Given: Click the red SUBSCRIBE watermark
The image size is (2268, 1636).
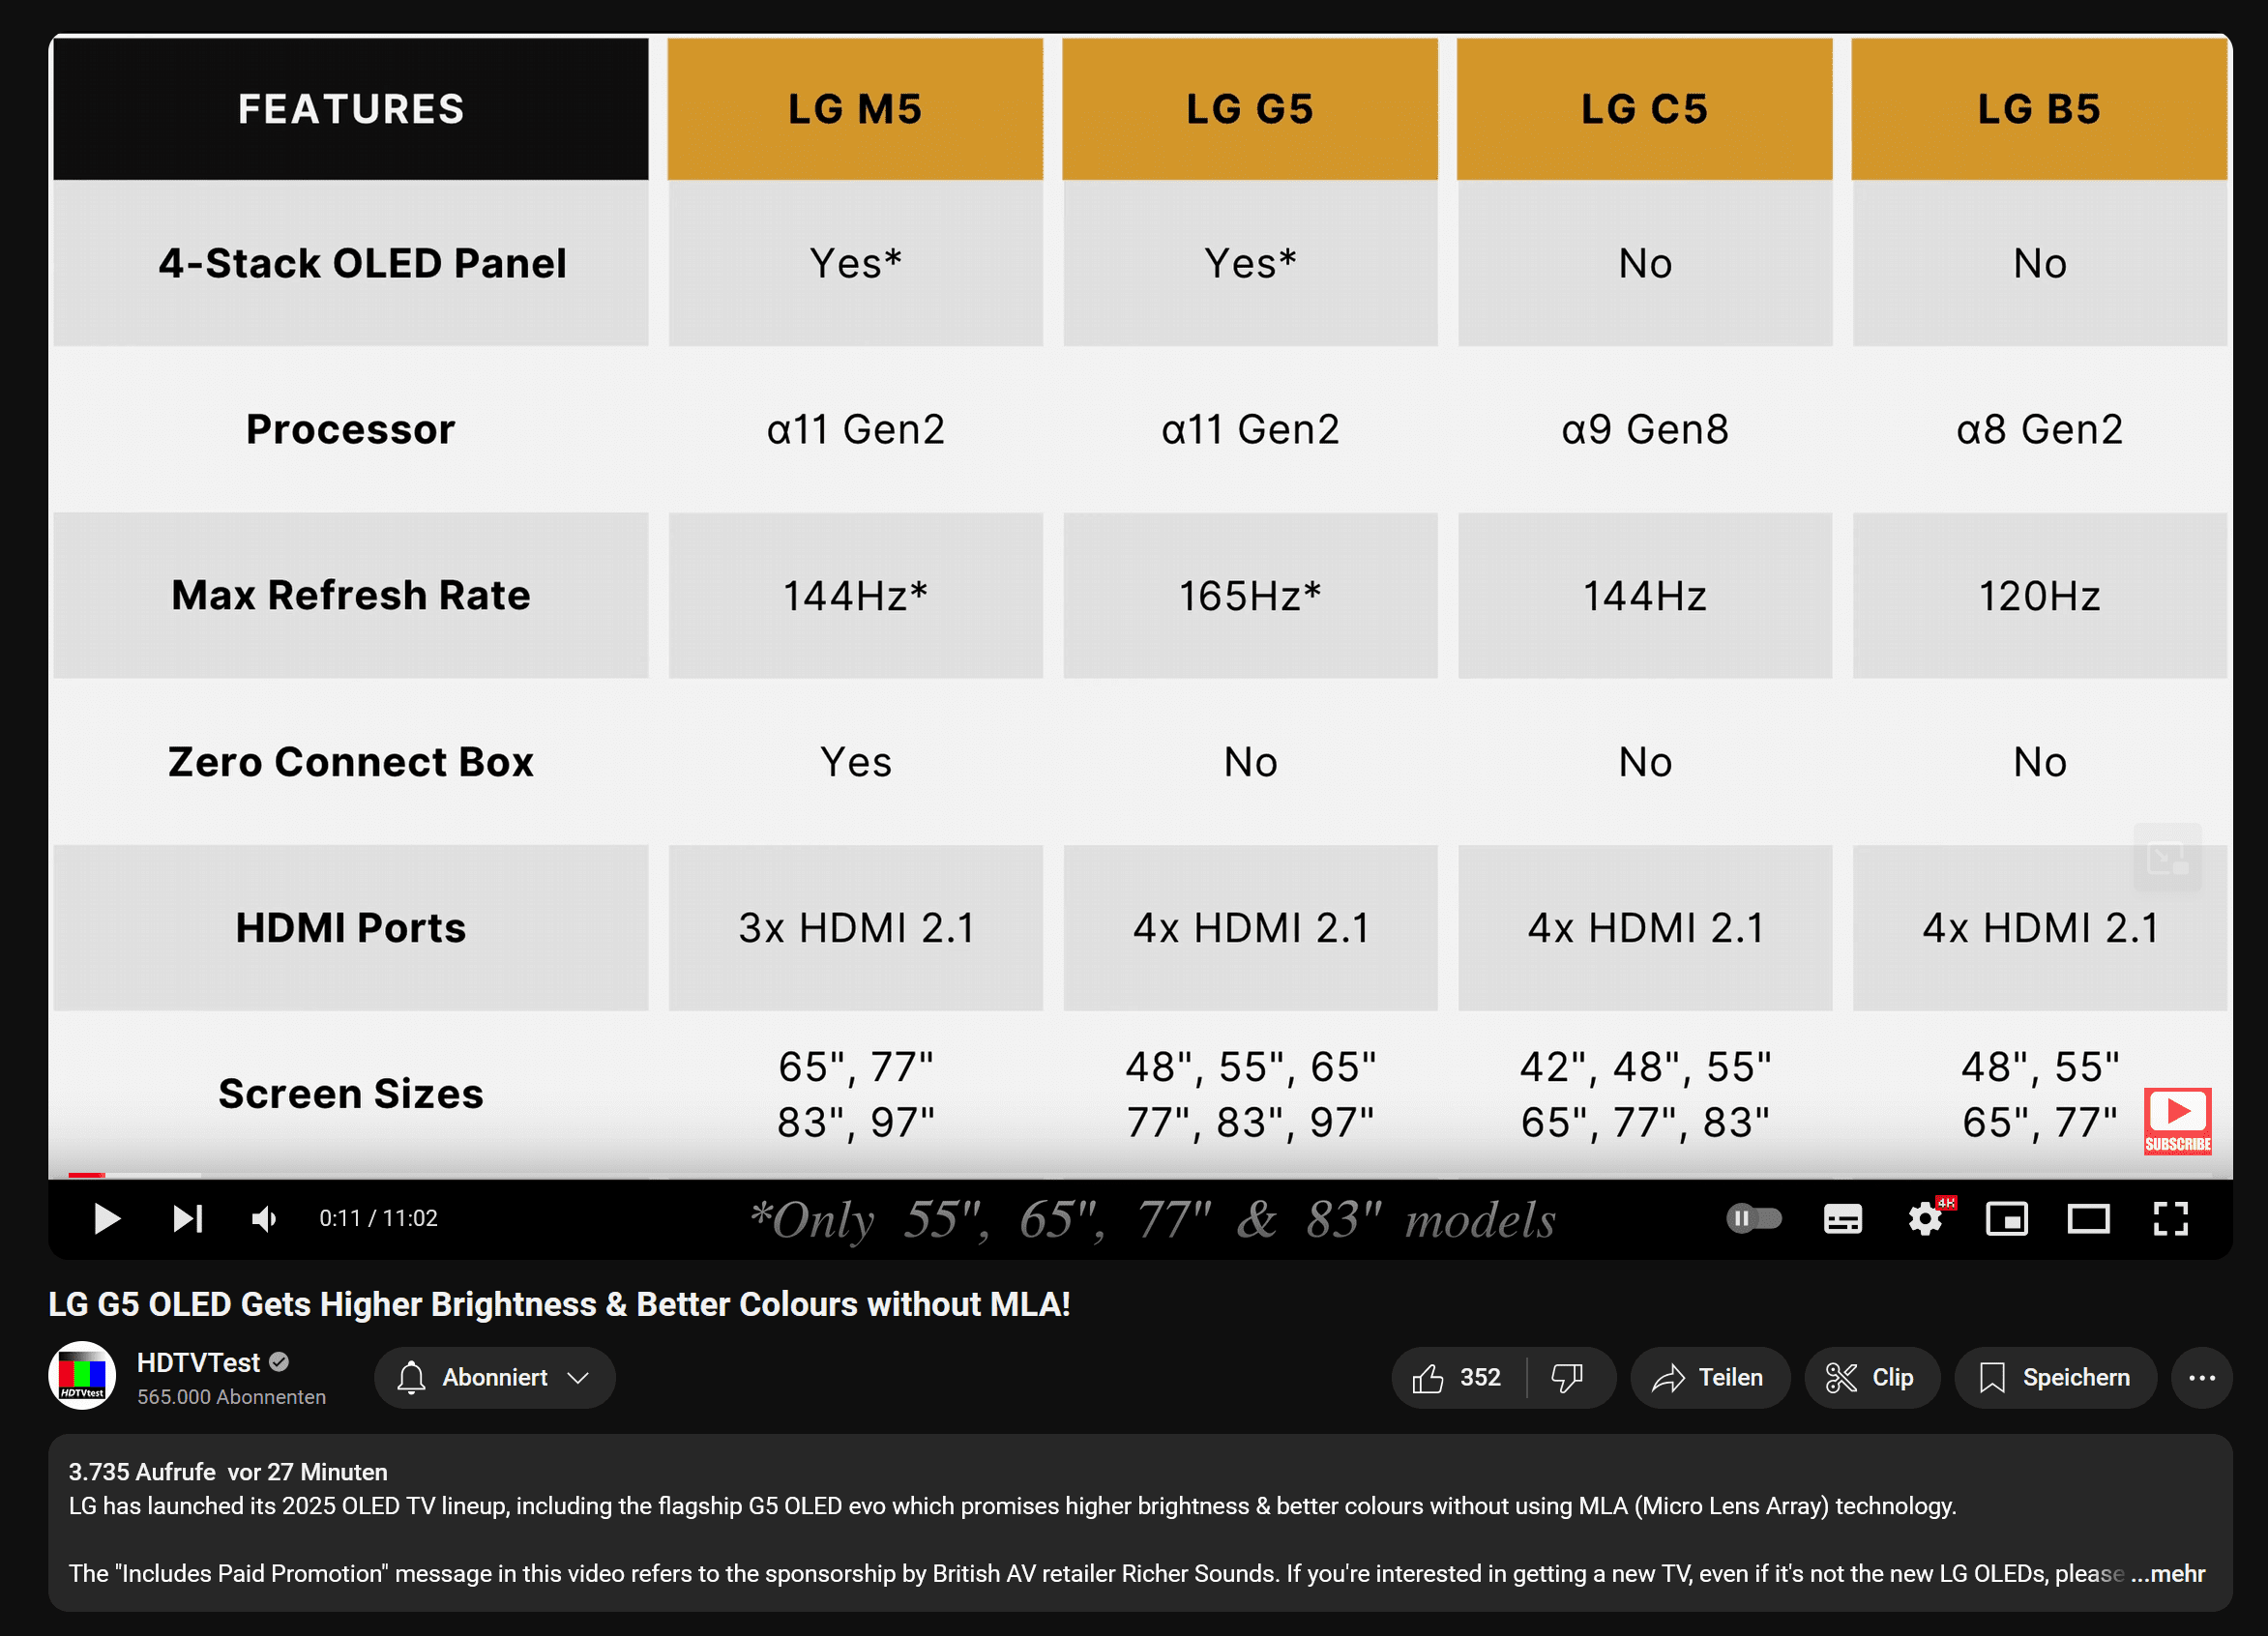Looking at the screenshot, I should click(x=2177, y=1121).
